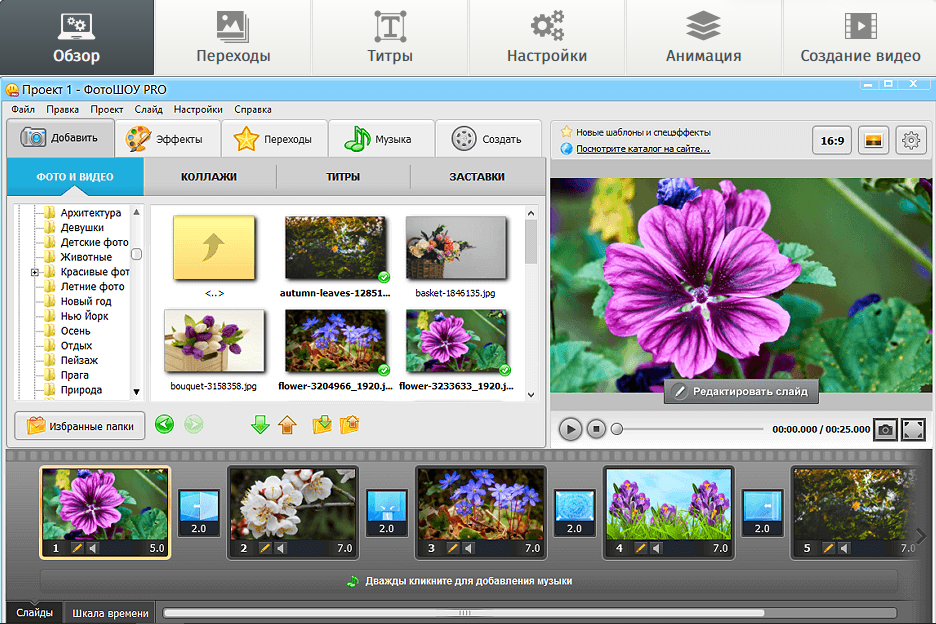Select the Нью Йорк folder

pos(84,316)
